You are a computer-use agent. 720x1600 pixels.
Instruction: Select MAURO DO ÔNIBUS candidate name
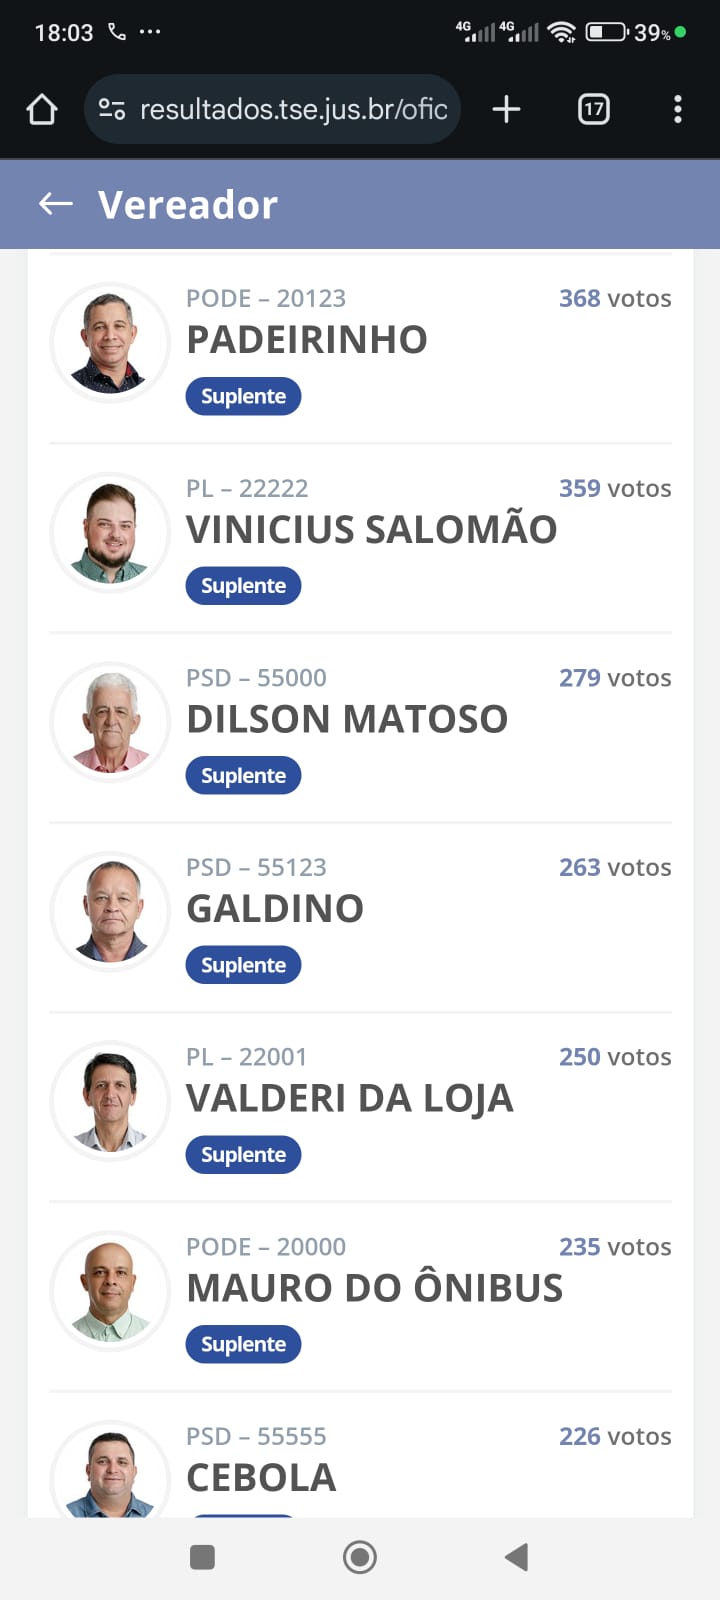tap(374, 1289)
